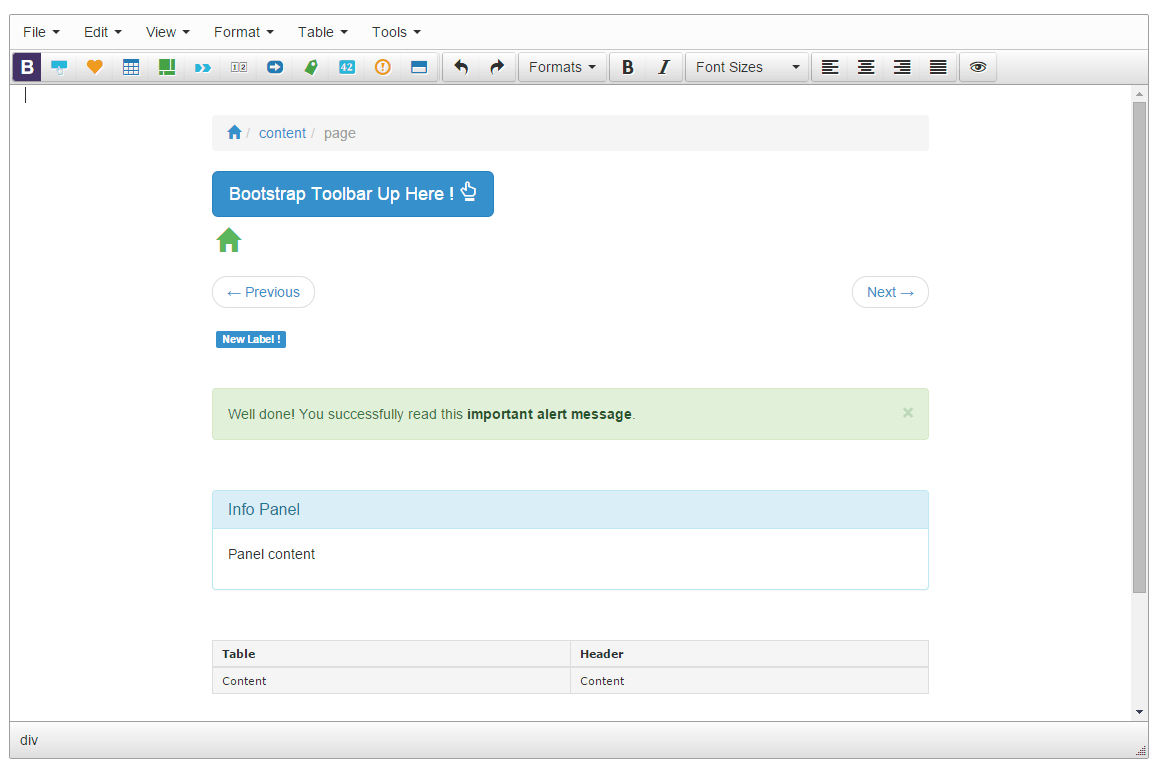
Task: Insert a label with the green tag icon
Action: click(x=311, y=67)
